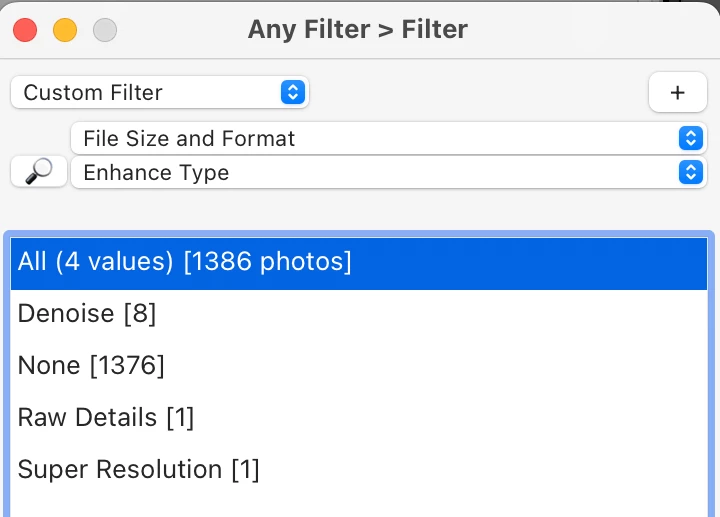720x517 pixels.
Task: Click the Any Filter > Filter title
Action: point(358,29)
